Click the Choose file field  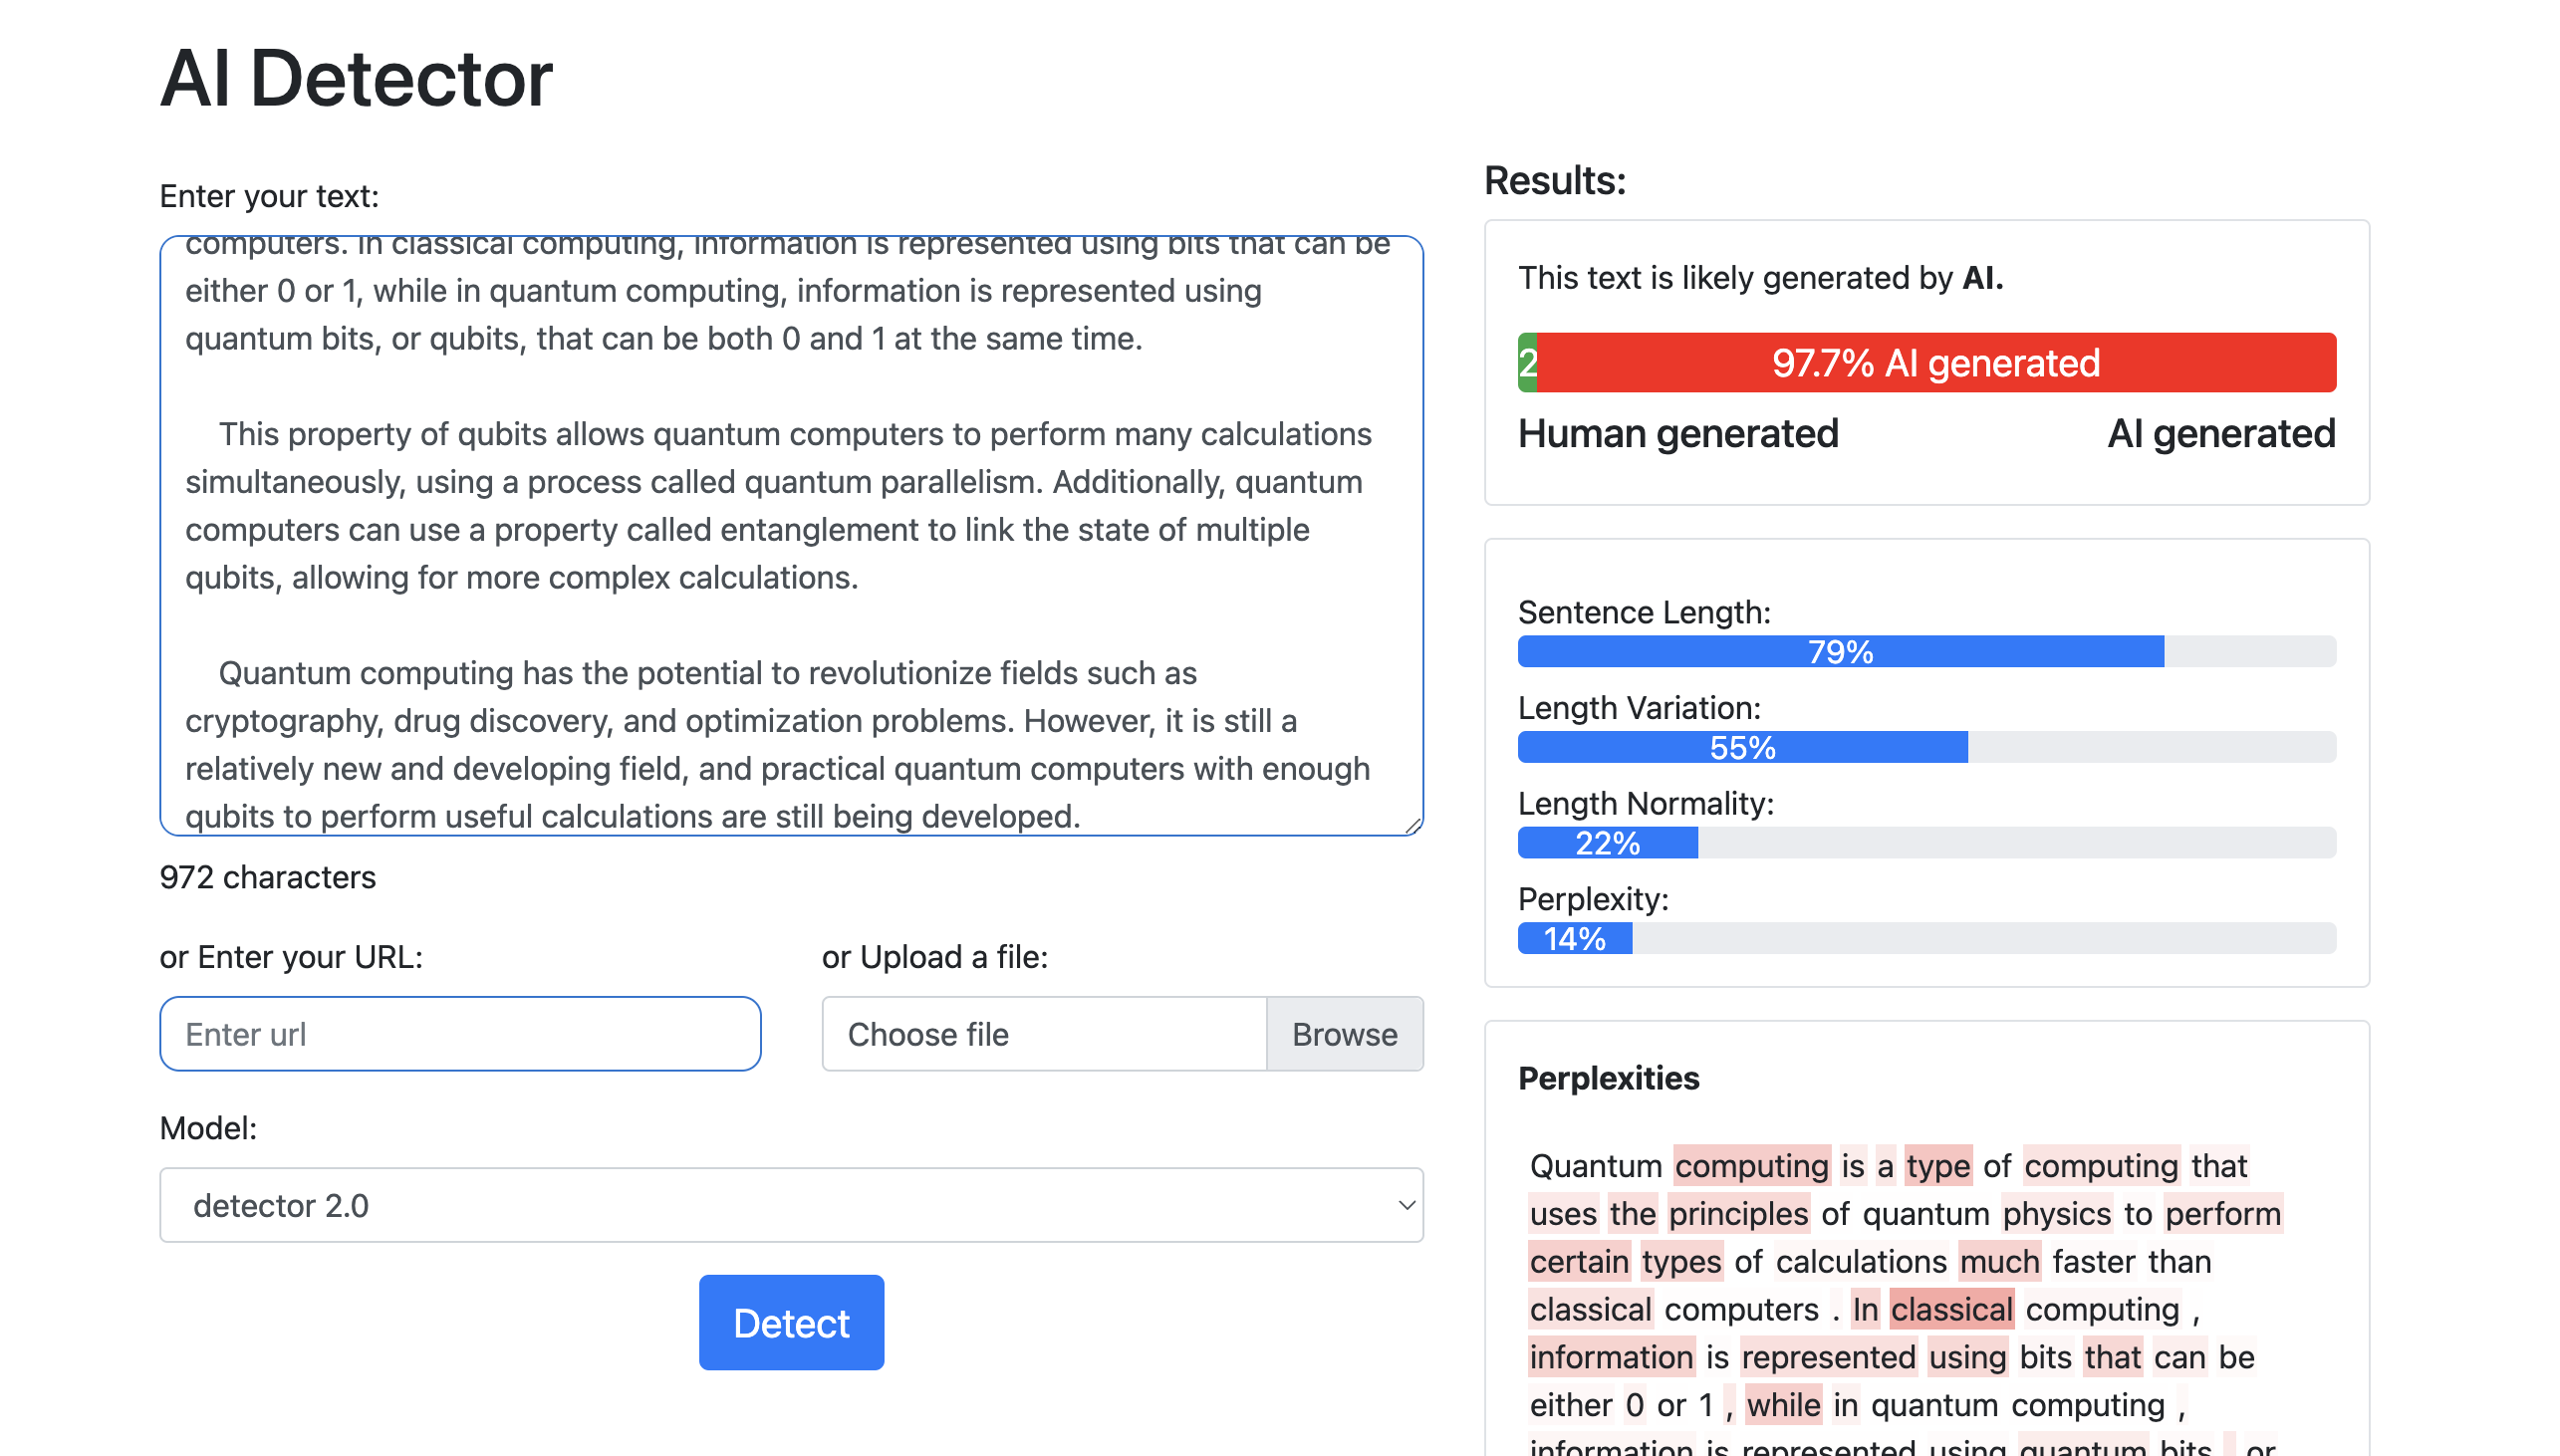[1043, 1034]
